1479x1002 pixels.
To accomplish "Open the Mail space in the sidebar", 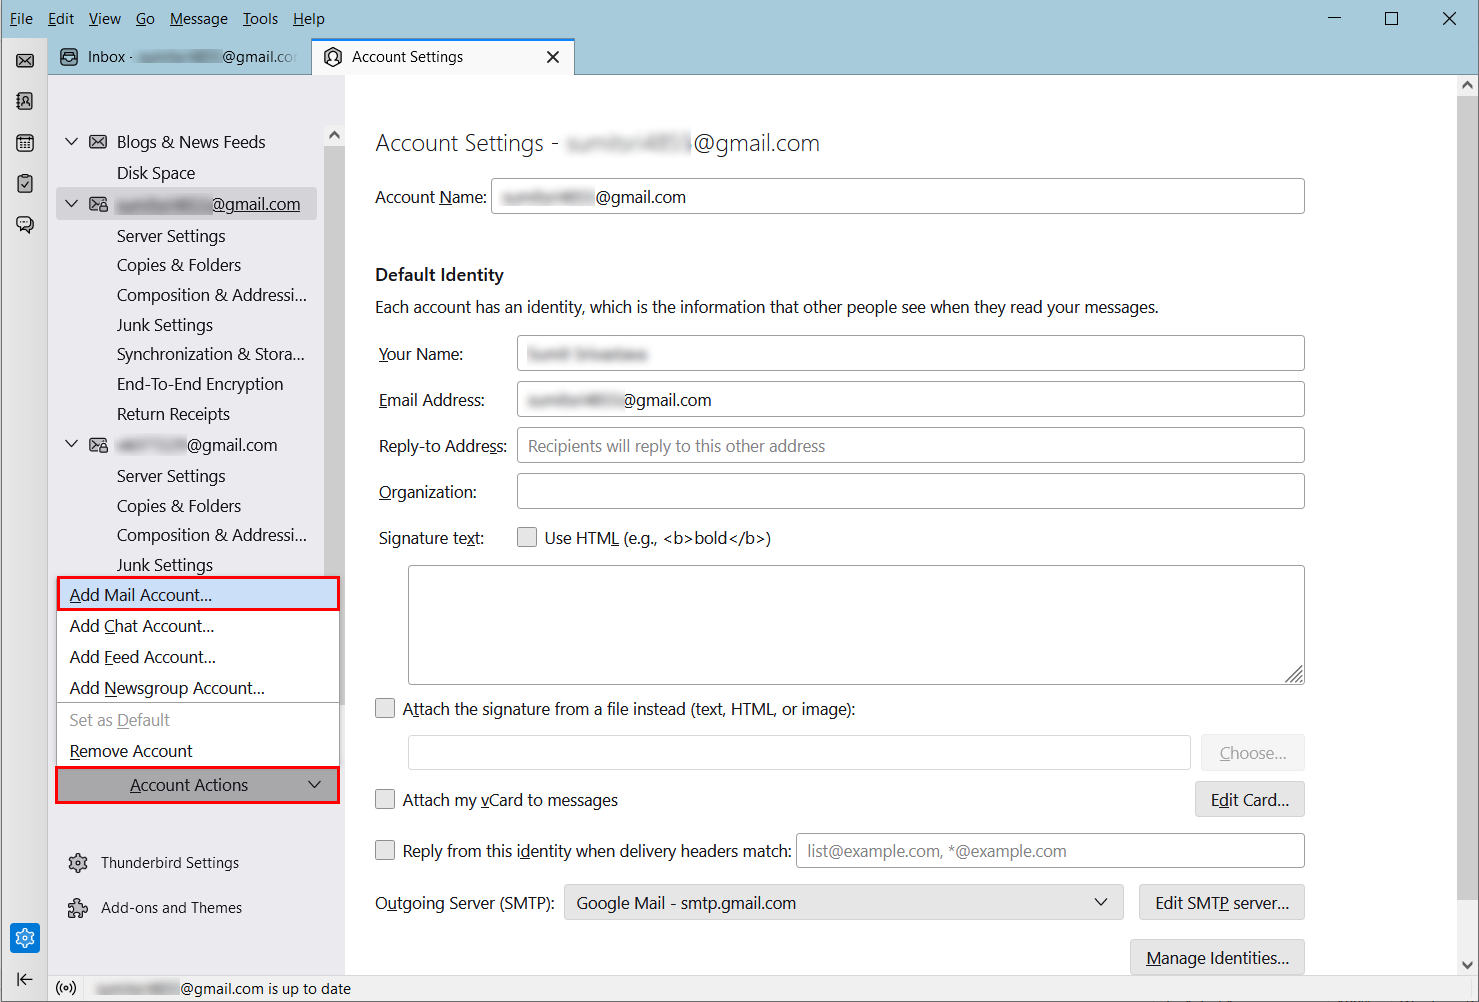I will point(25,61).
